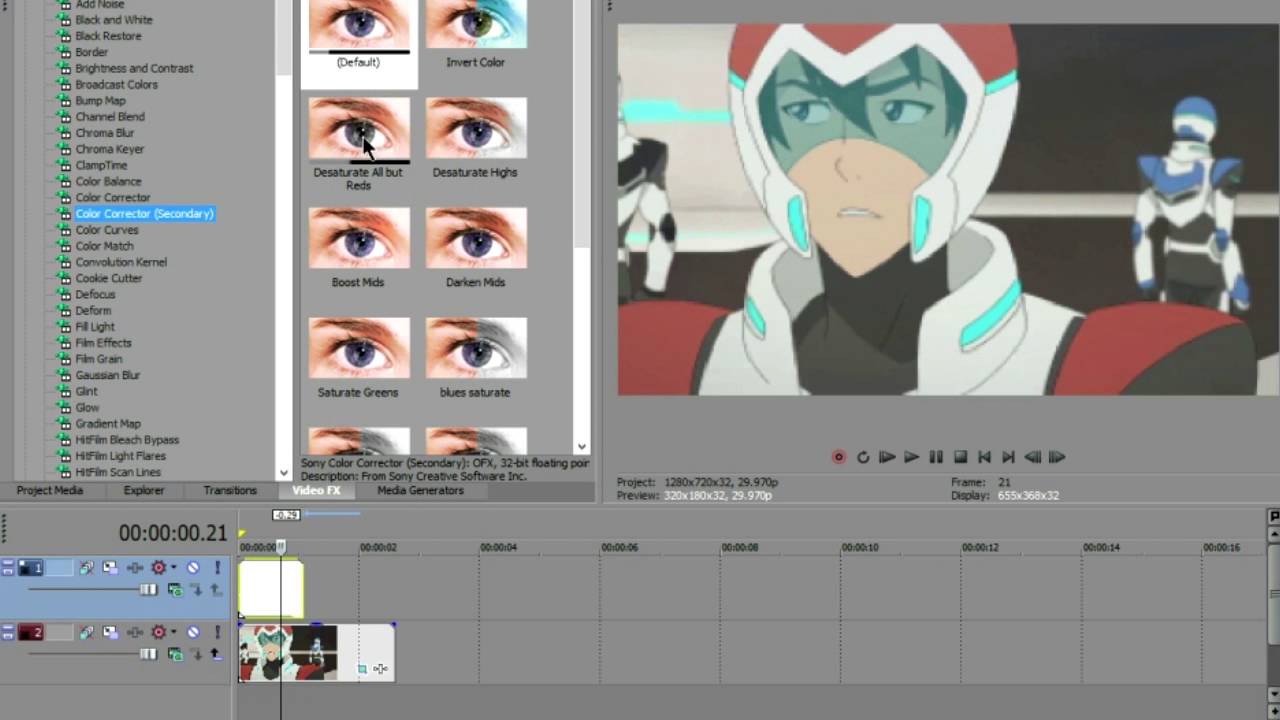This screenshot has width=1280, height=720.
Task: Click the white event on track 1
Action: (271, 588)
